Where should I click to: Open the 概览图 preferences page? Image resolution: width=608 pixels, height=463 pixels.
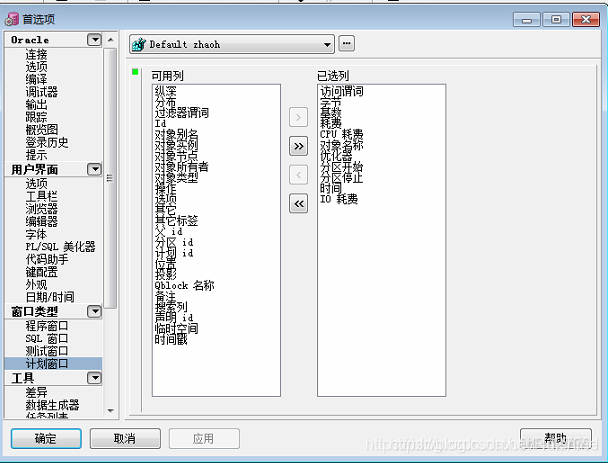(42, 130)
